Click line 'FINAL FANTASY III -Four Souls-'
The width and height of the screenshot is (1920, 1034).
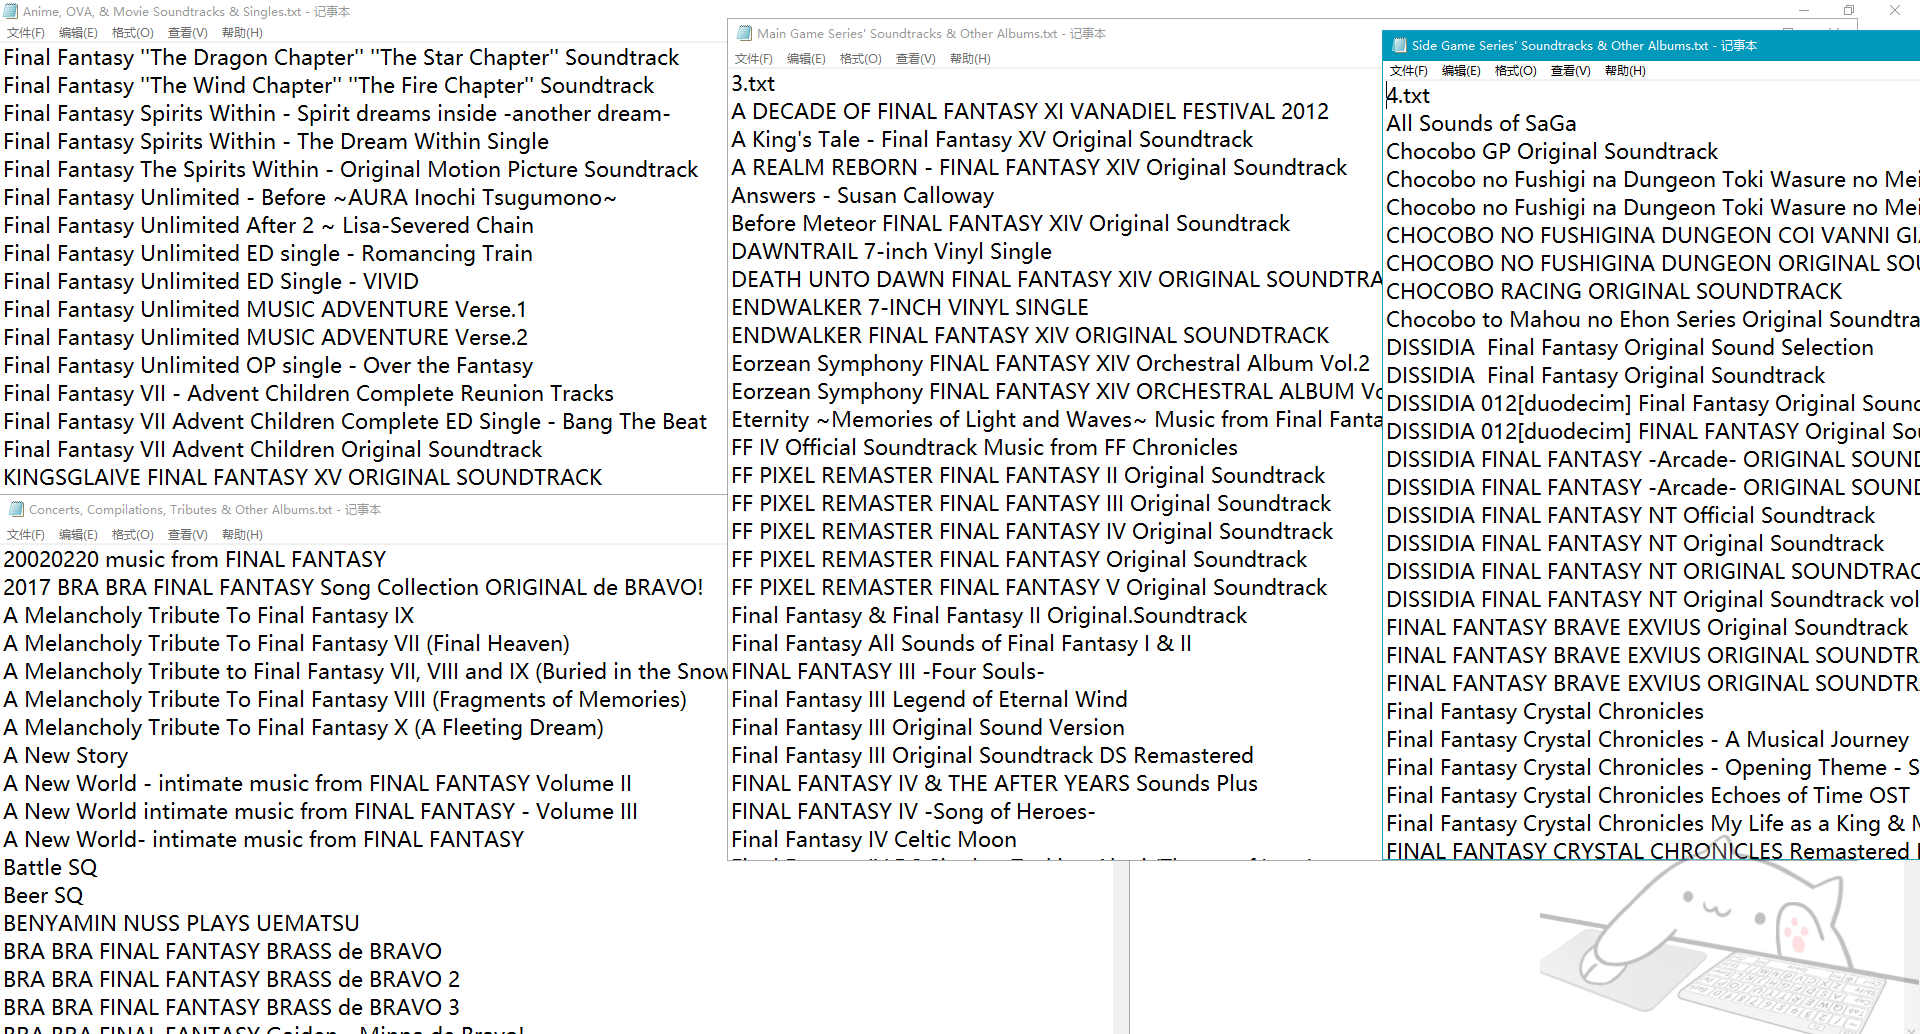coord(887,672)
